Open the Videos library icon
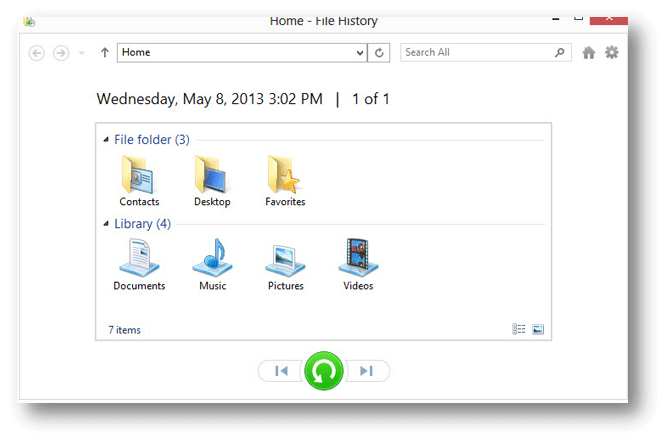Viewport: 668px width, 443px height. 358,257
